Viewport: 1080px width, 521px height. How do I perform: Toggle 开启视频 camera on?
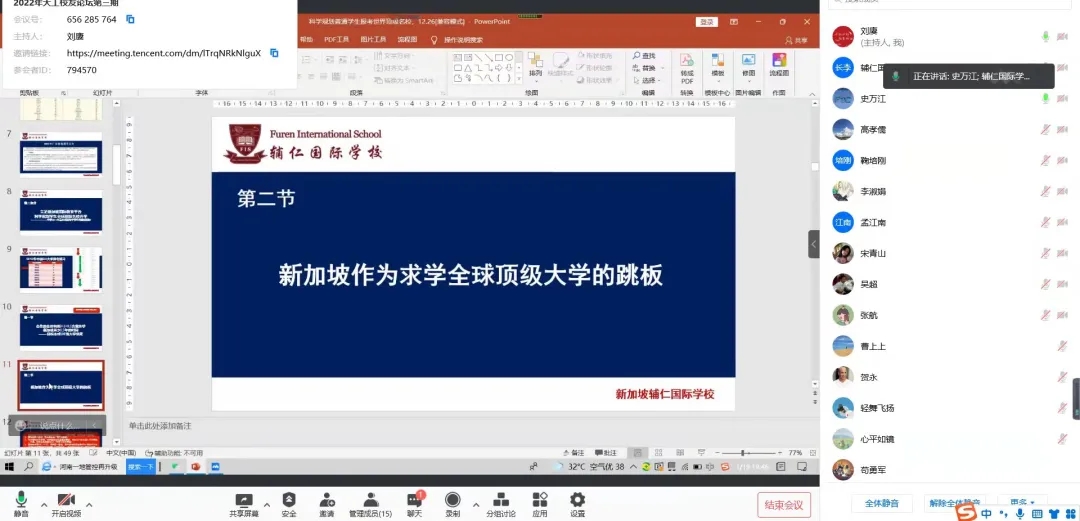(x=66, y=504)
